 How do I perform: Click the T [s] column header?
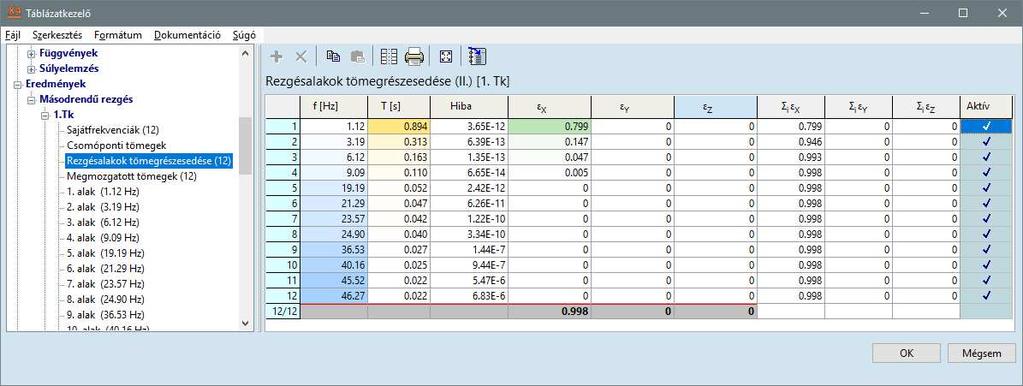[x=399, y=107]
